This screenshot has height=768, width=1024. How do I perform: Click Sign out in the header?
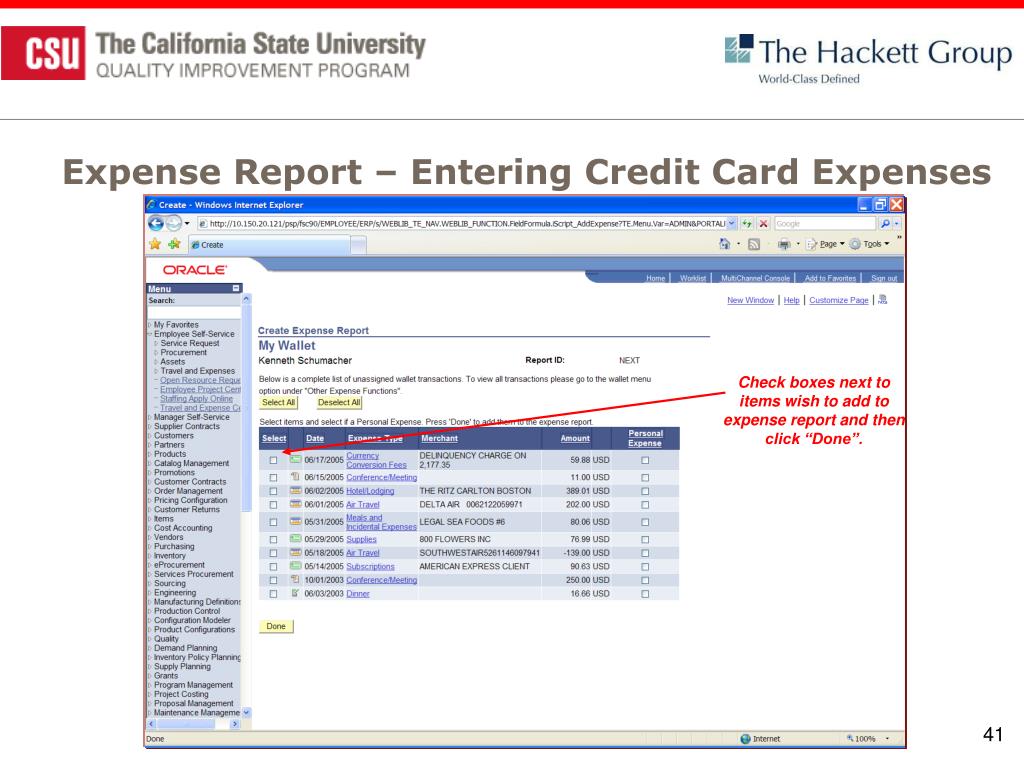point(884,278)
